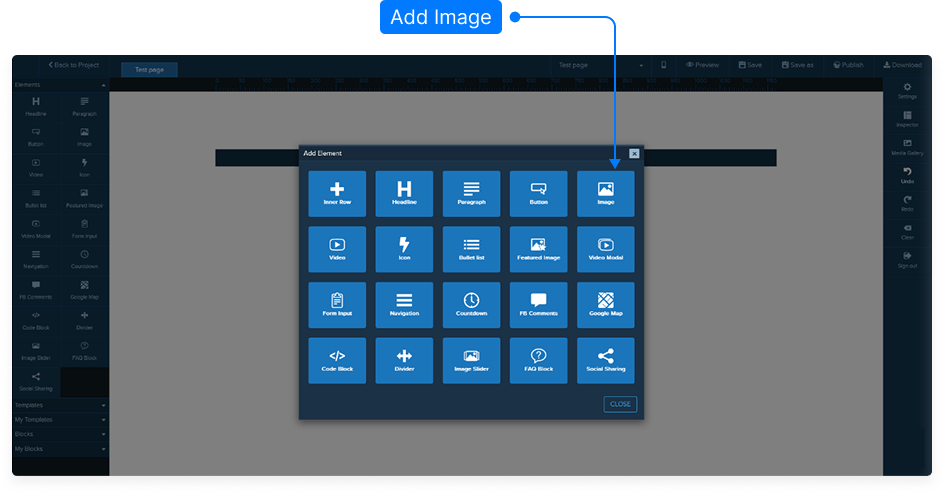944x494 pixels.
Task: Go Back to Project link
Action: 73,65
